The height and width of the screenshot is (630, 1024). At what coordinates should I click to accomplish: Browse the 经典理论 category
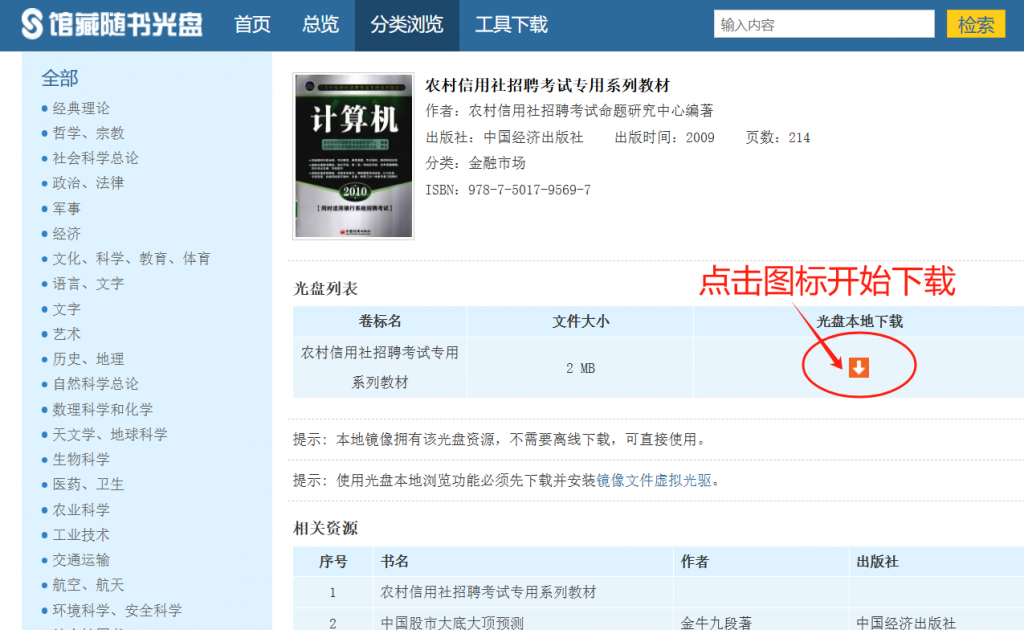tap(81, 108)
